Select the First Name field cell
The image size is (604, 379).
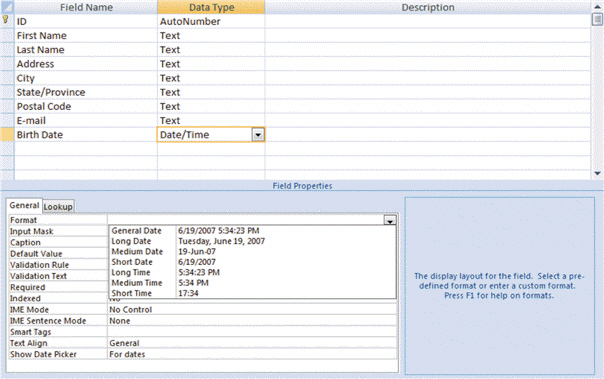pos(86,36)
